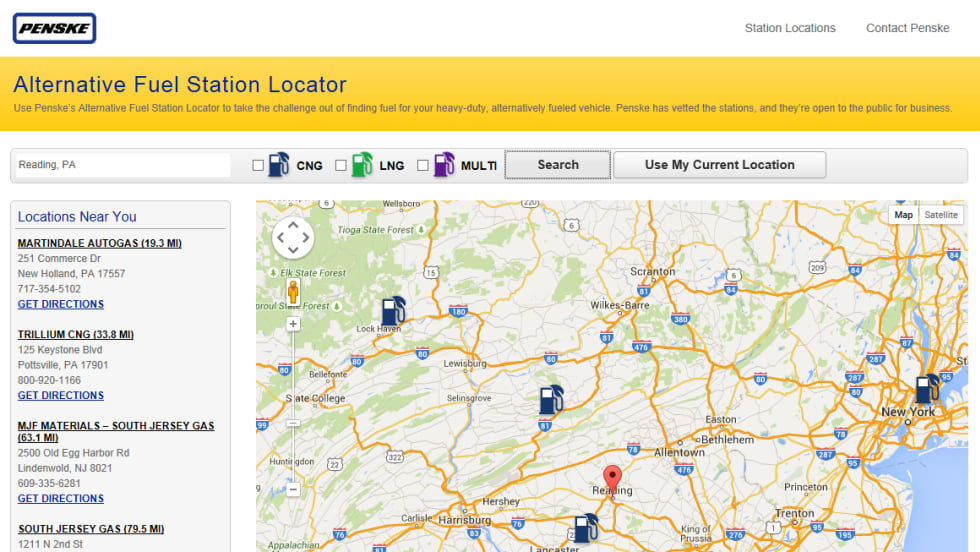Screen dimensions: 980x552
Task: Click the fuel station marker near Lancaster
Action: tap(586, 527)
